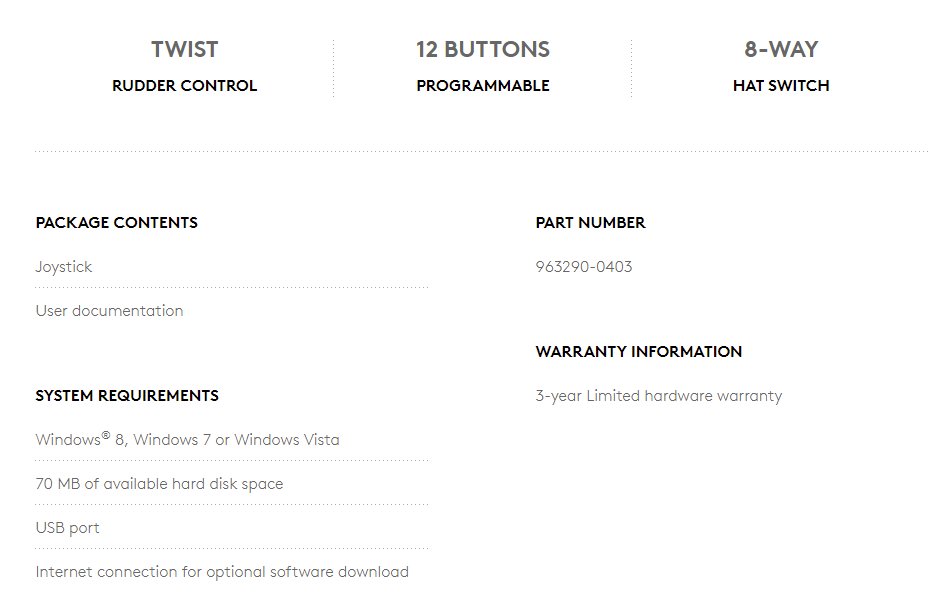This screenshot has height=597, width=943.
Task: Select the Windows 8, Windows 7 requirement line
Action: tap(188, 439)
